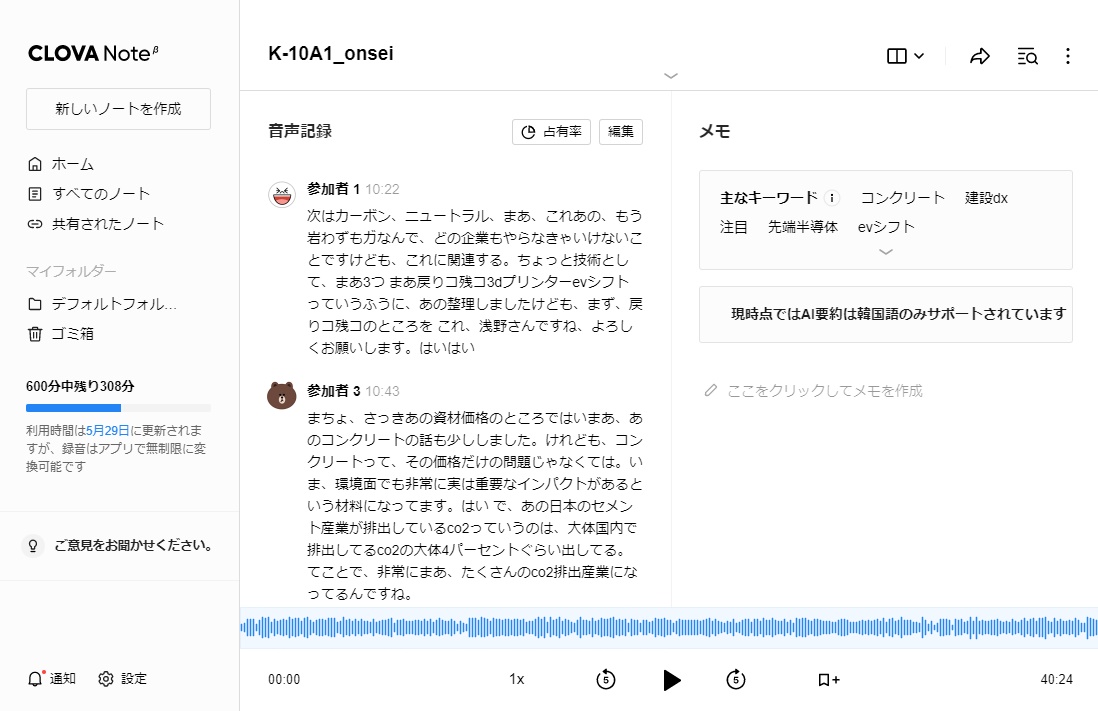Change the 1x playback speed
The image size is (1098, 711).
click(516, 679)
